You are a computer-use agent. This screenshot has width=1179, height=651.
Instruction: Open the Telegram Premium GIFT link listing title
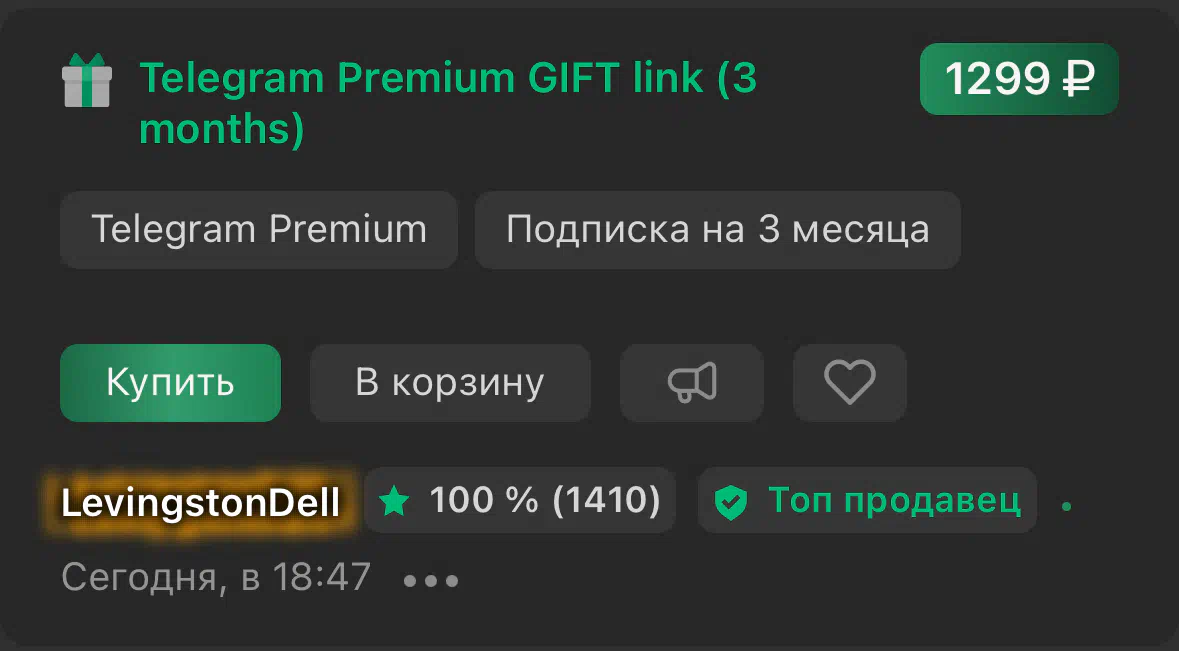448,103
